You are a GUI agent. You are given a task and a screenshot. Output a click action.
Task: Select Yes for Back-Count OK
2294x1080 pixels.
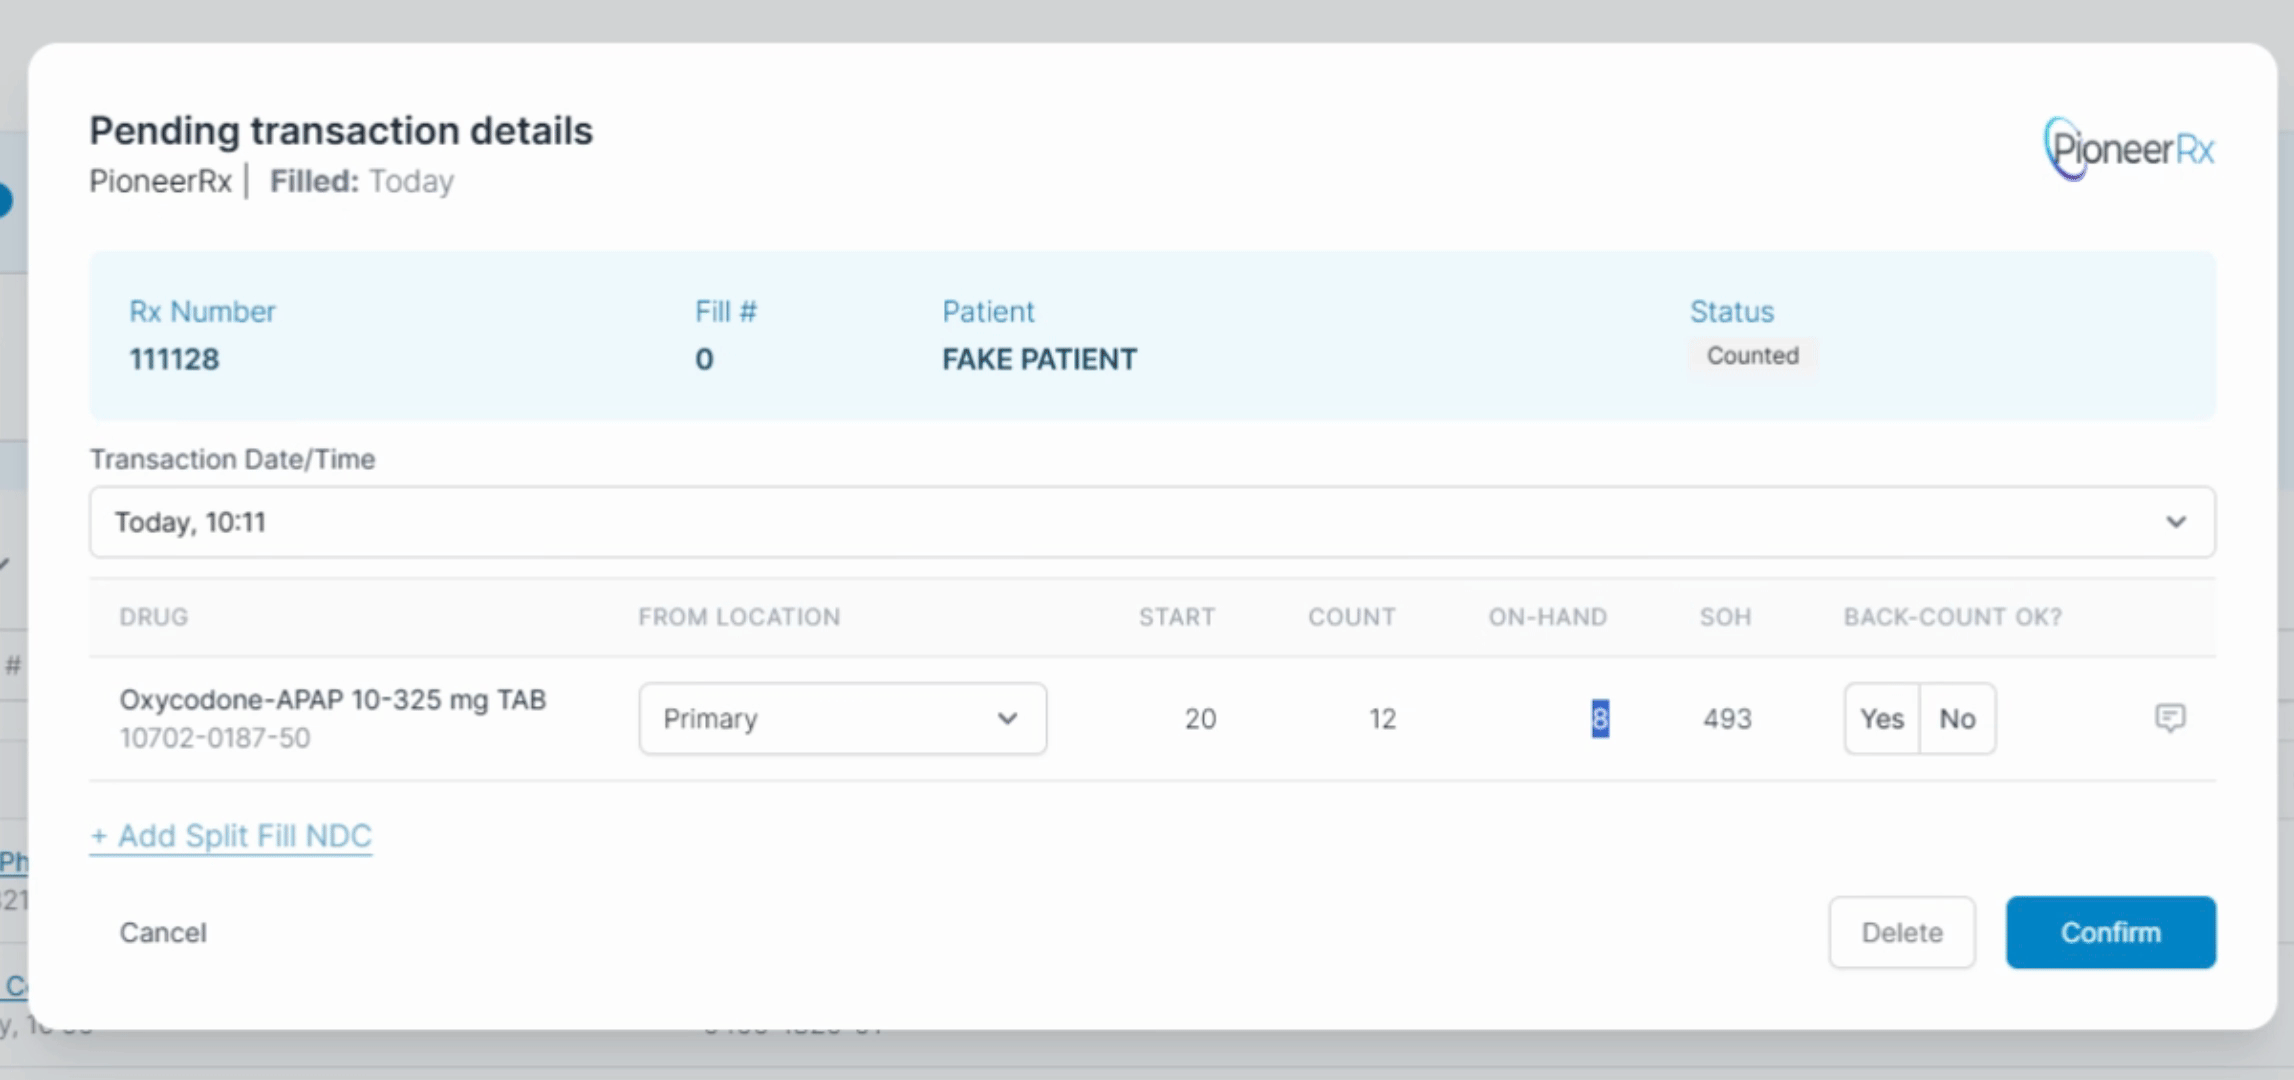click(x=1881, y=719)
